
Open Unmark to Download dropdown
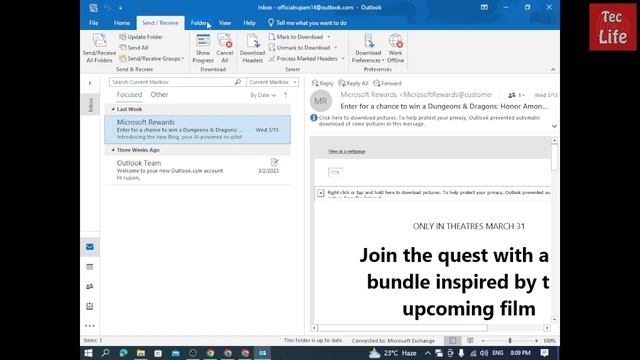point(303,47)
